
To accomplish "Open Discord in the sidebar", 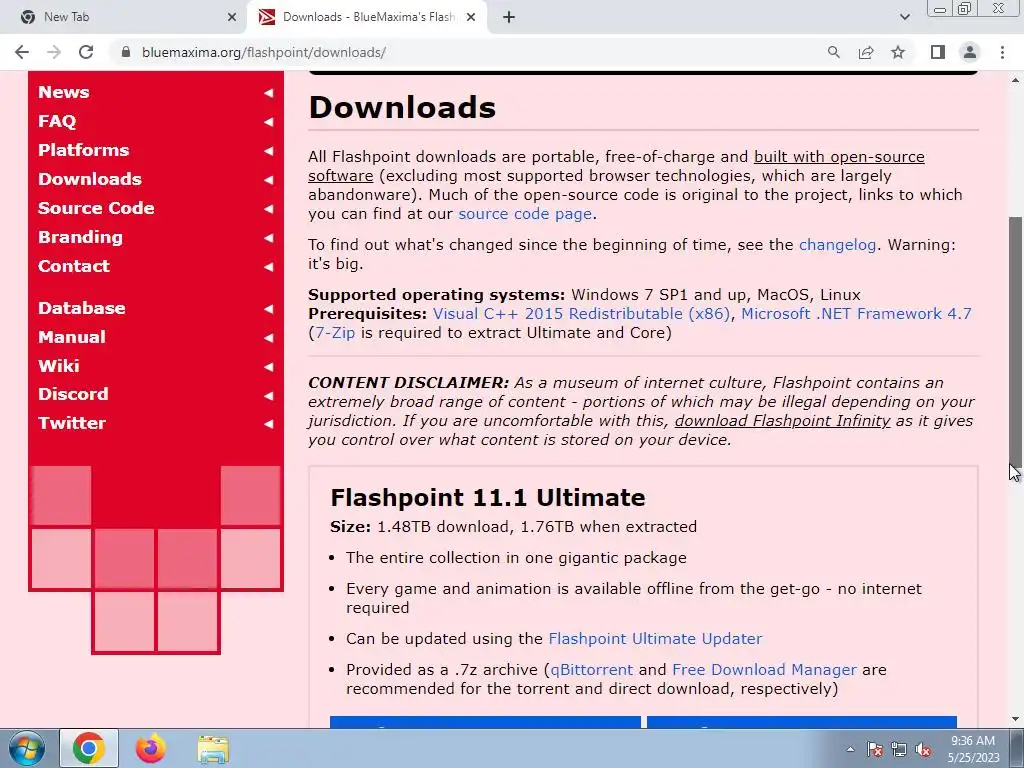I will (73, 394).
